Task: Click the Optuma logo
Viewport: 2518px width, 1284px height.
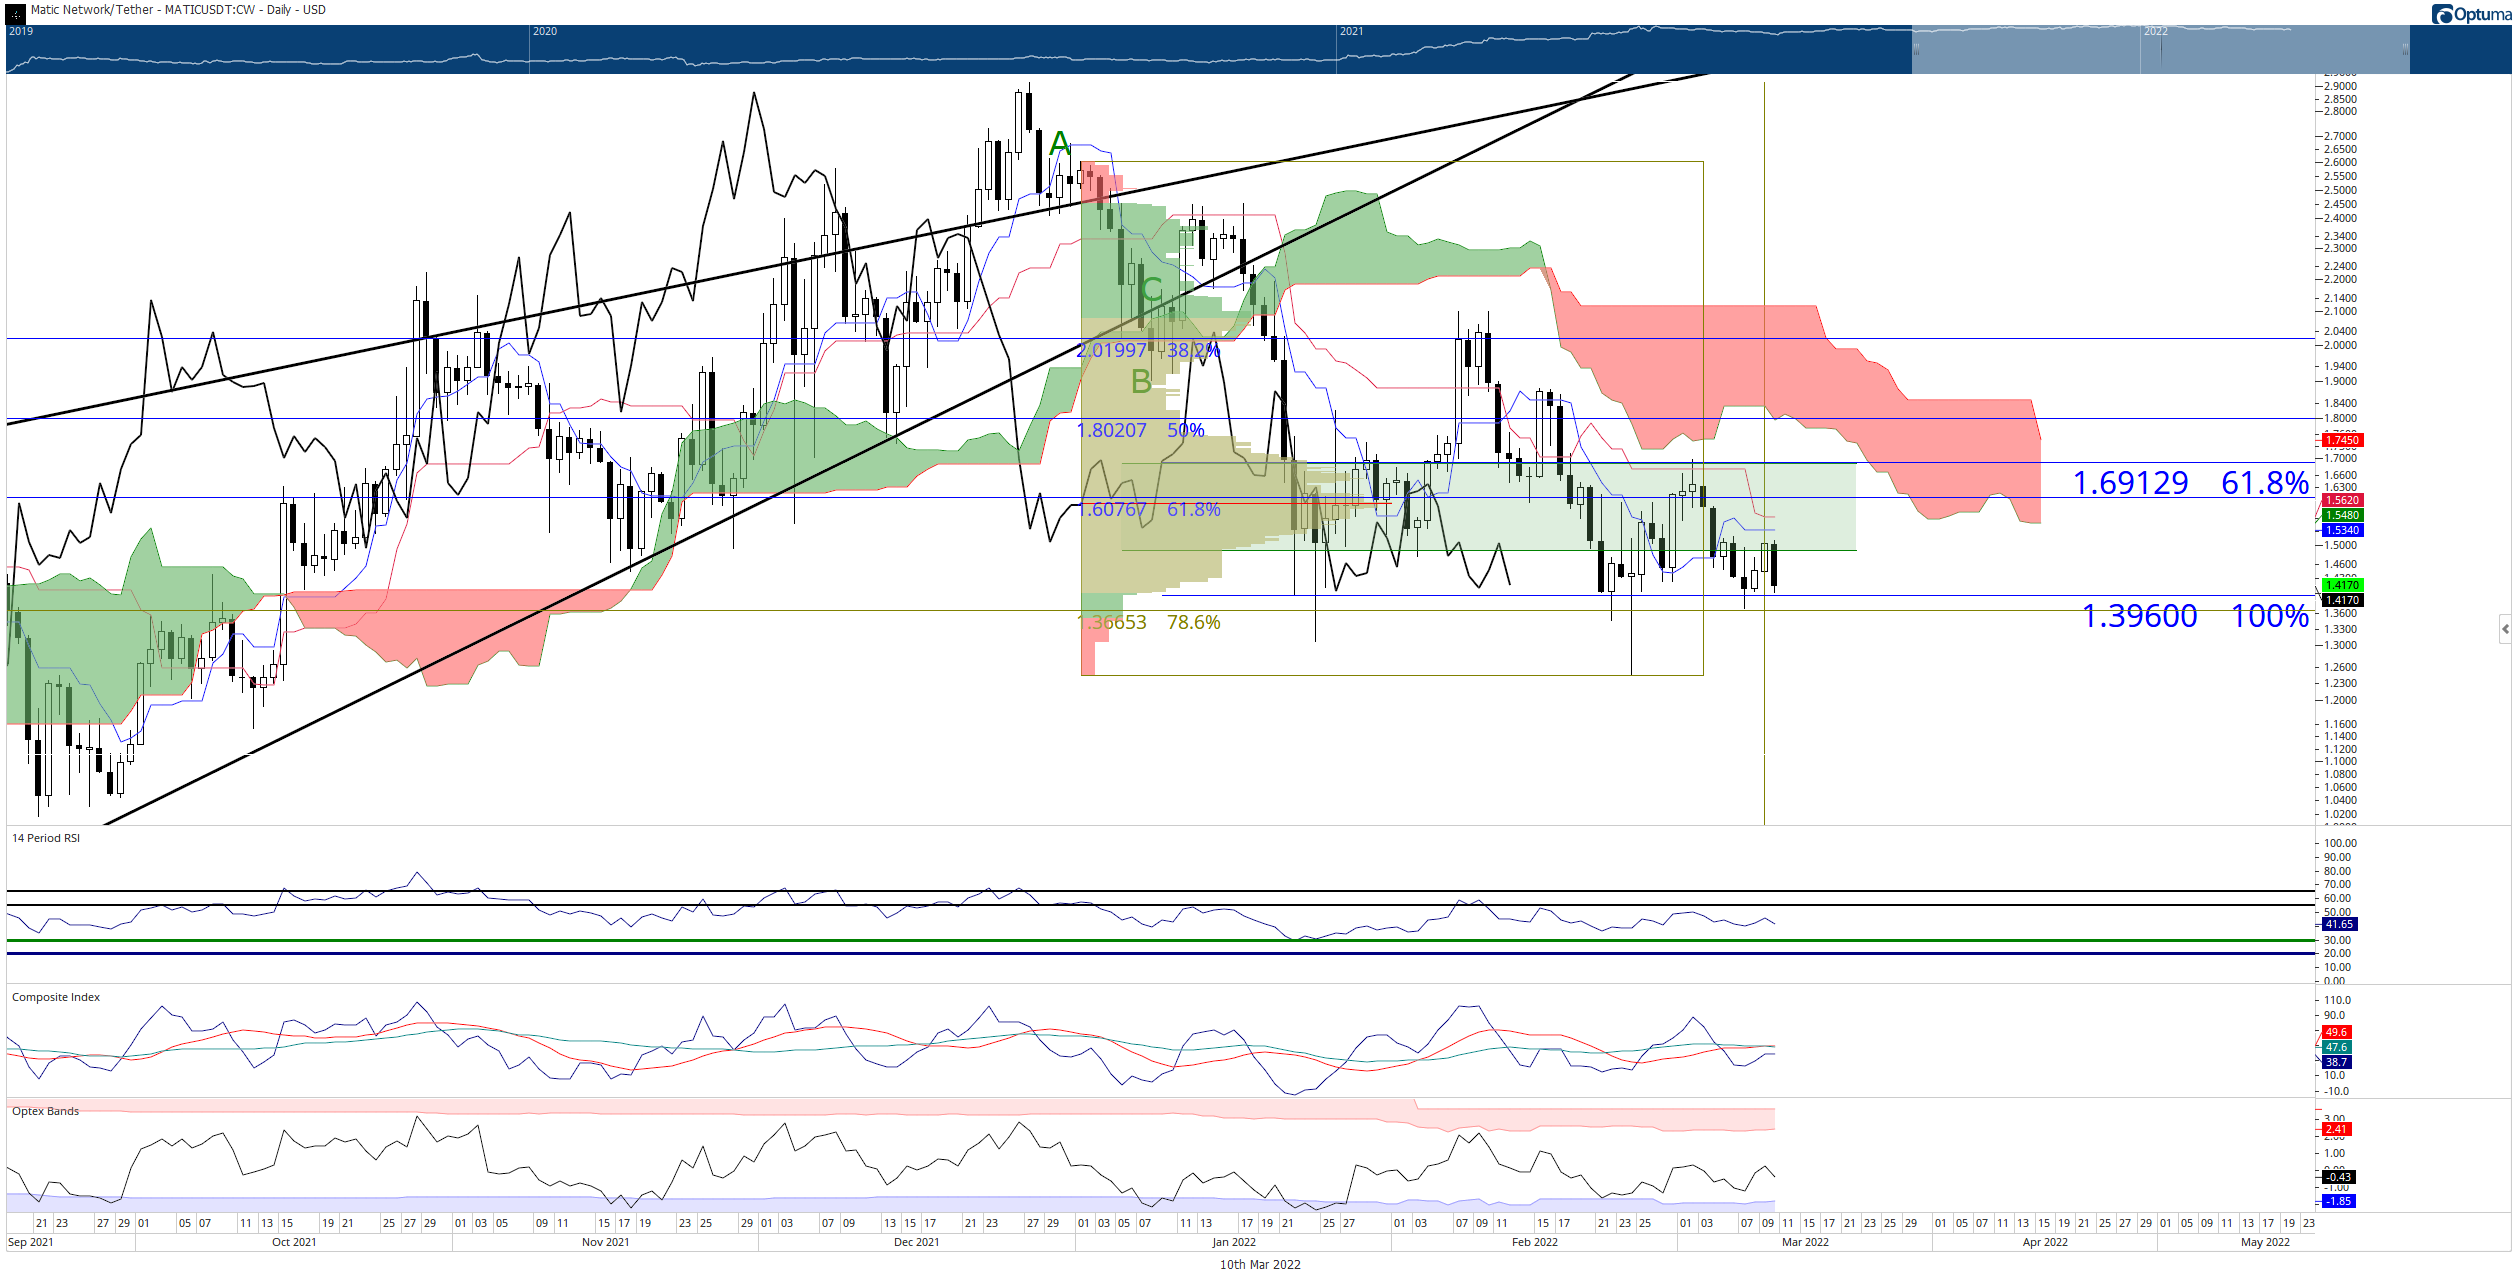Action: 2469,14
